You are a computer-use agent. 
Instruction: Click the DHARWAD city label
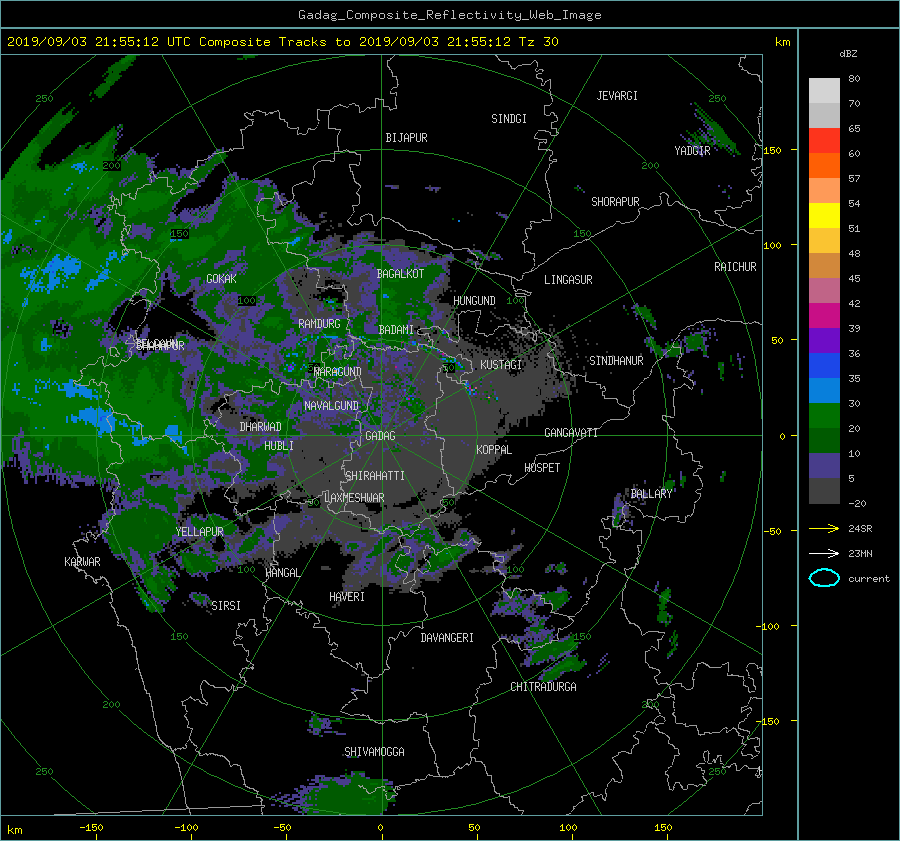[x=261, y=427]
